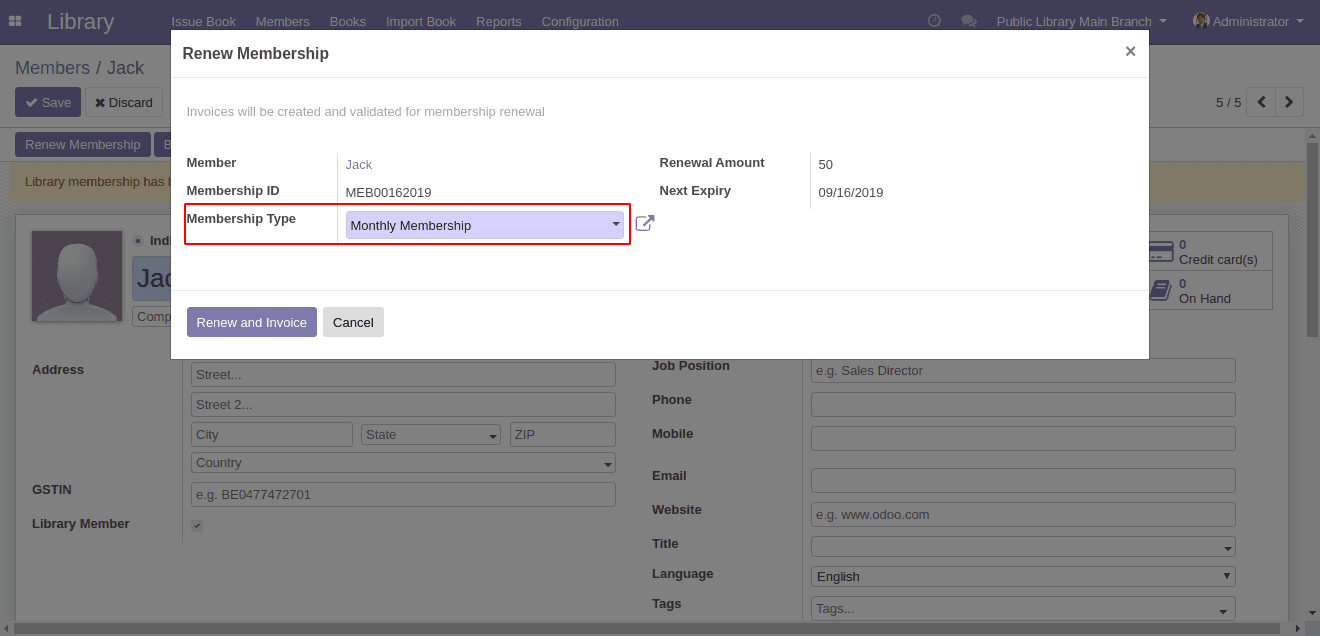Toggle the Library Member checkbox
This screenshot has width=1320, height=636.
(x=197, y=525)
